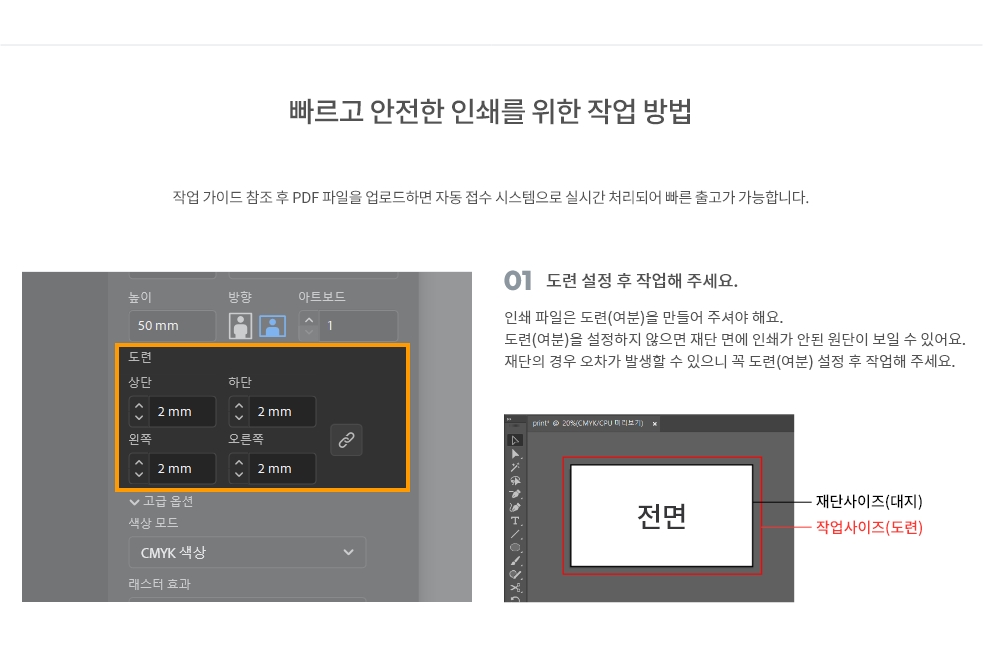Click the 오른쪽 bleed 2 mm field
The height and width of the screenshot is (662, 983).
click(x=283, y=468)
